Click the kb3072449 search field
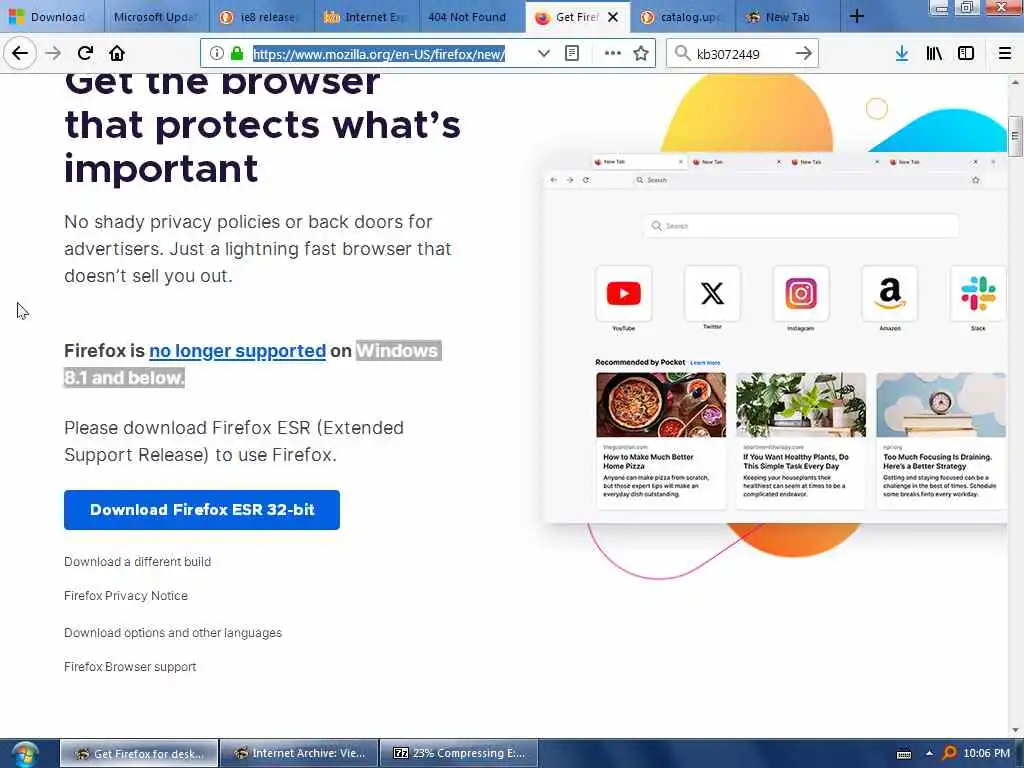This screenshot has width=1024, height=768. (x=741, y=54)
